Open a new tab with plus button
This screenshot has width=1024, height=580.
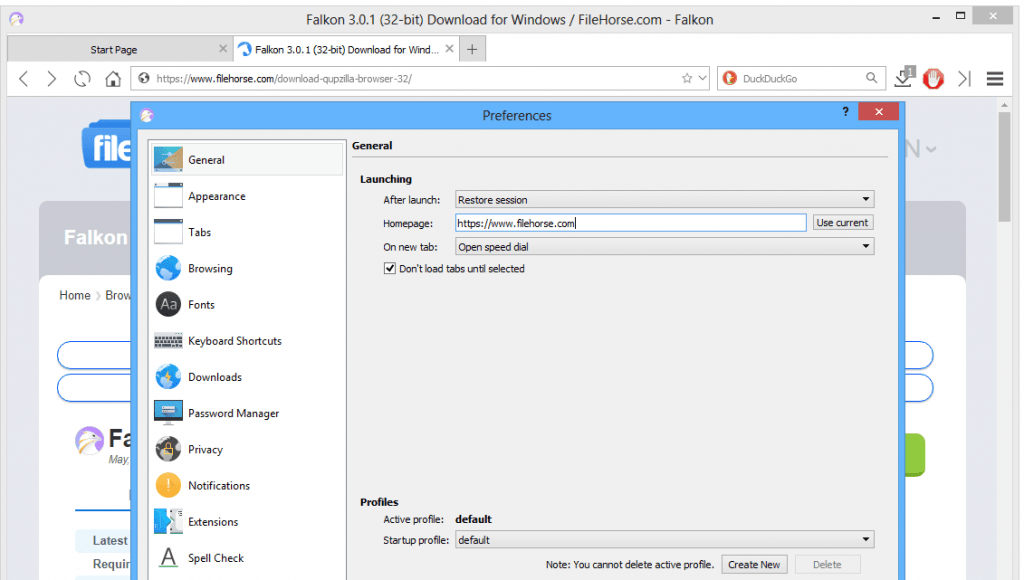(x=472, y=49)
